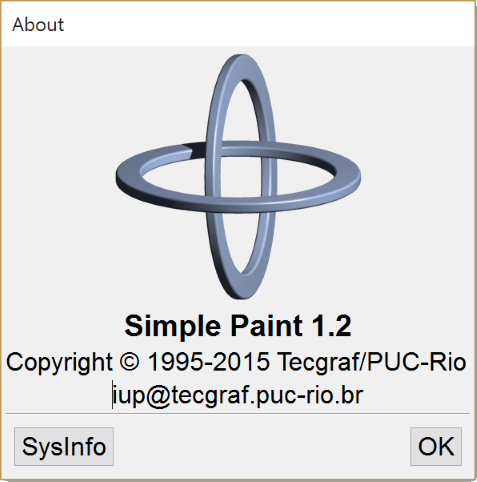Click the empty area of the title bar
477x482 pixels.
coord(267,25)
